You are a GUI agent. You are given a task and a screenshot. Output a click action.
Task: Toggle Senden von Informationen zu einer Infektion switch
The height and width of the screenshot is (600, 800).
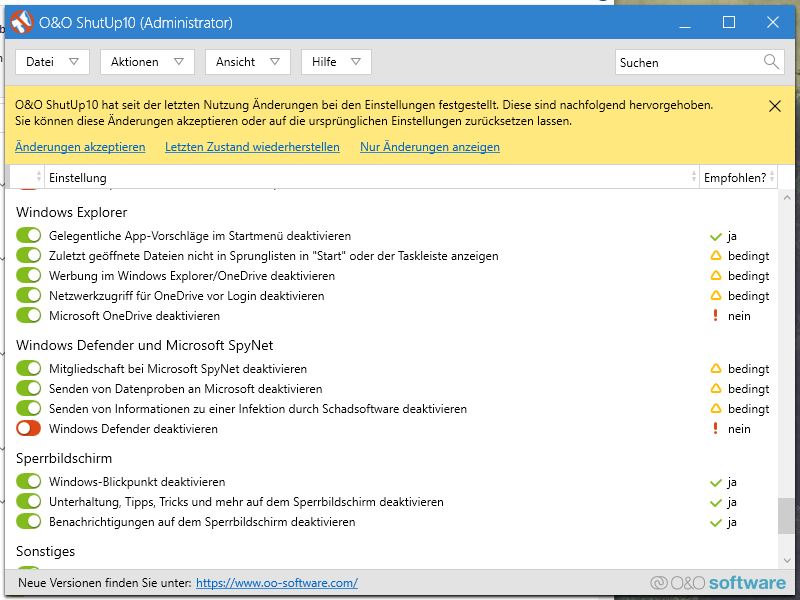tap(28, 408)
